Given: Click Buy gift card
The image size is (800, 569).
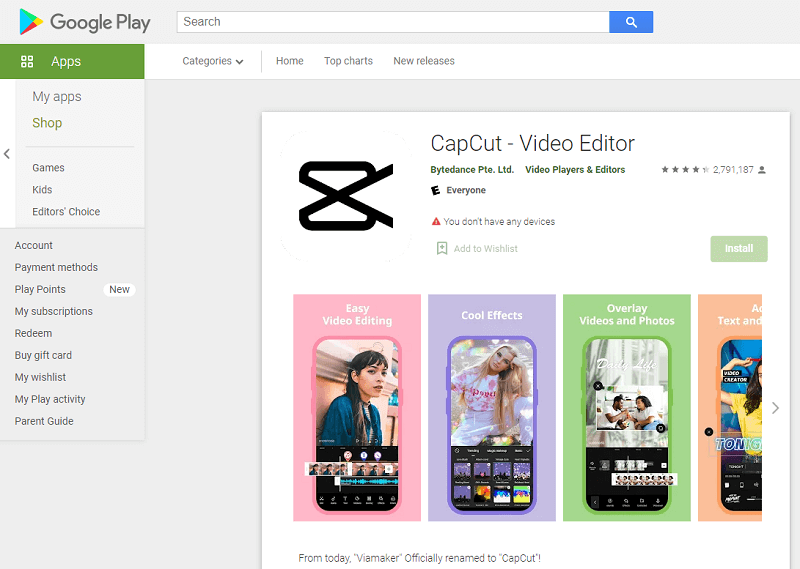Looking at the screenshot, I should 43,355.
